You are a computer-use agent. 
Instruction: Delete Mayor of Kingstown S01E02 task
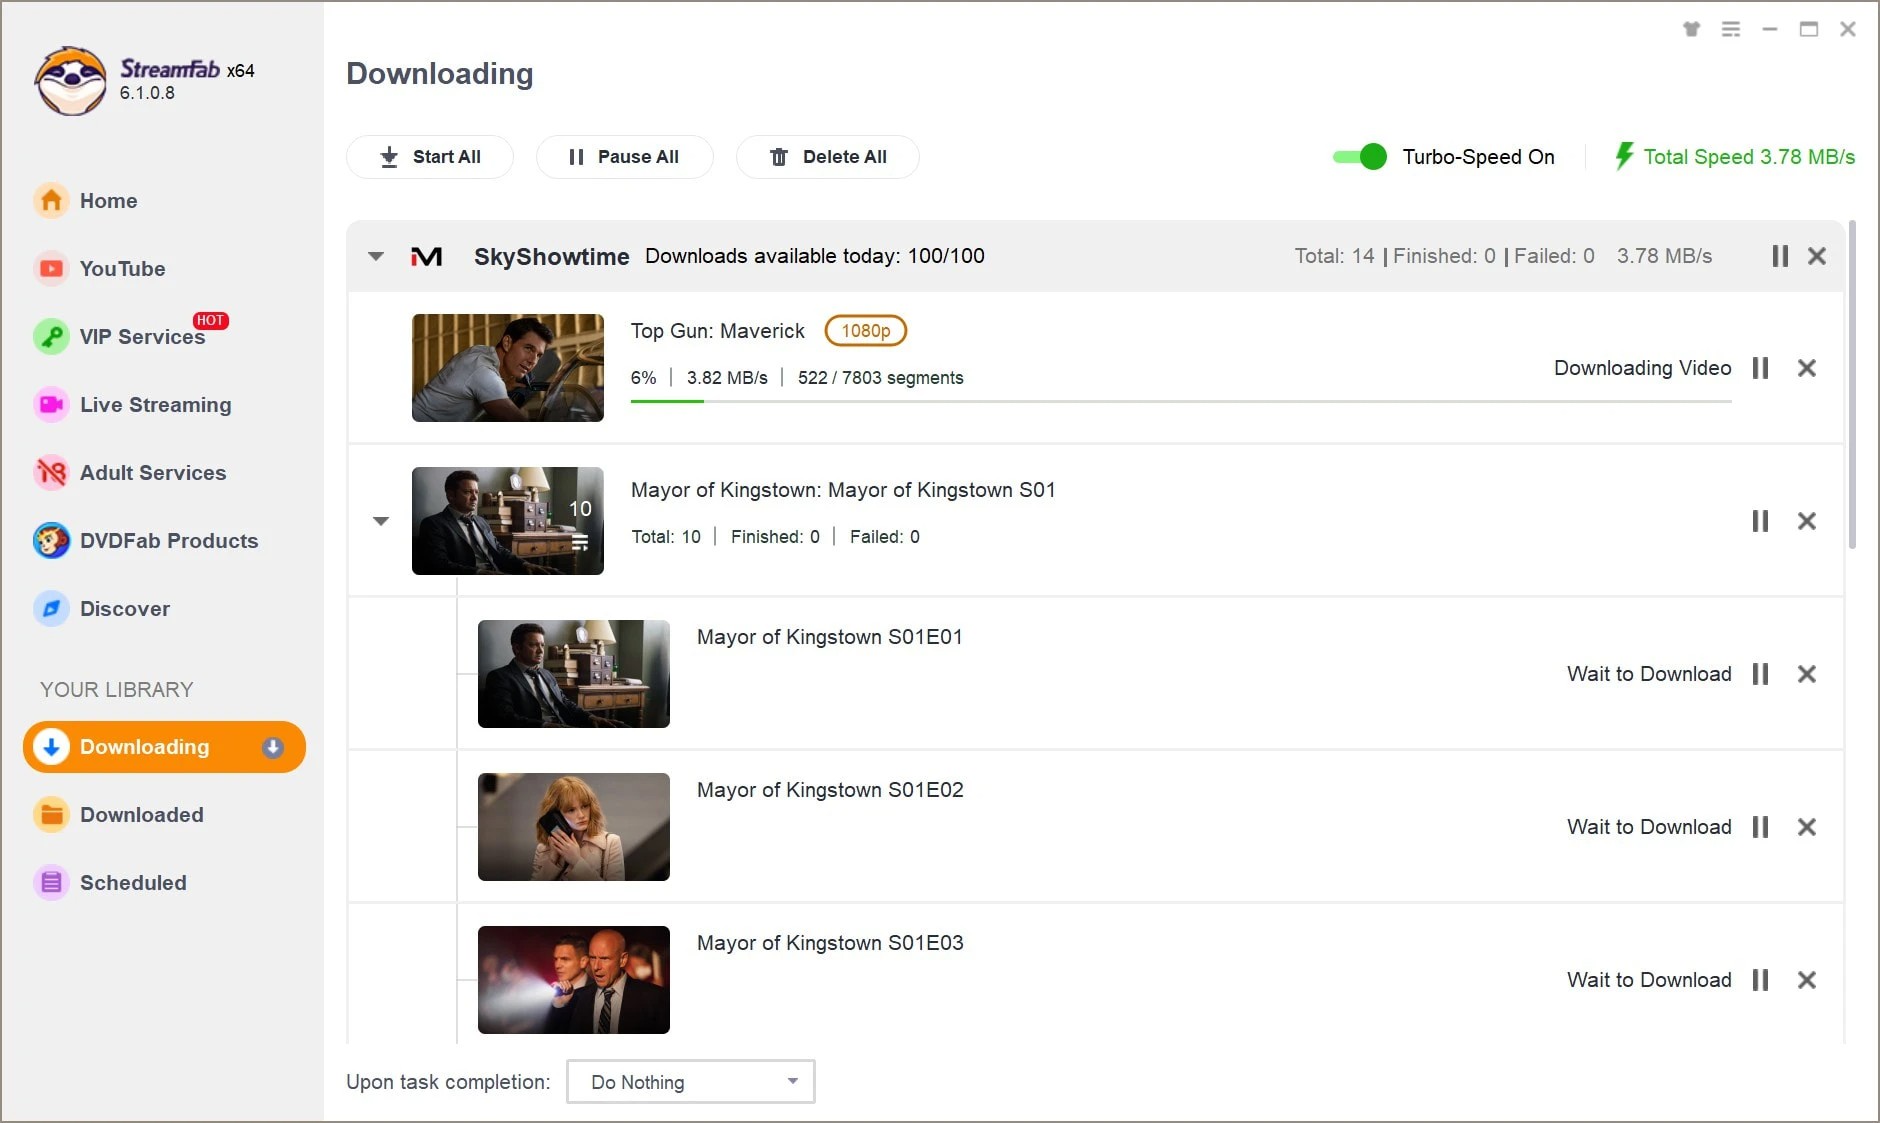(1806, 827)
